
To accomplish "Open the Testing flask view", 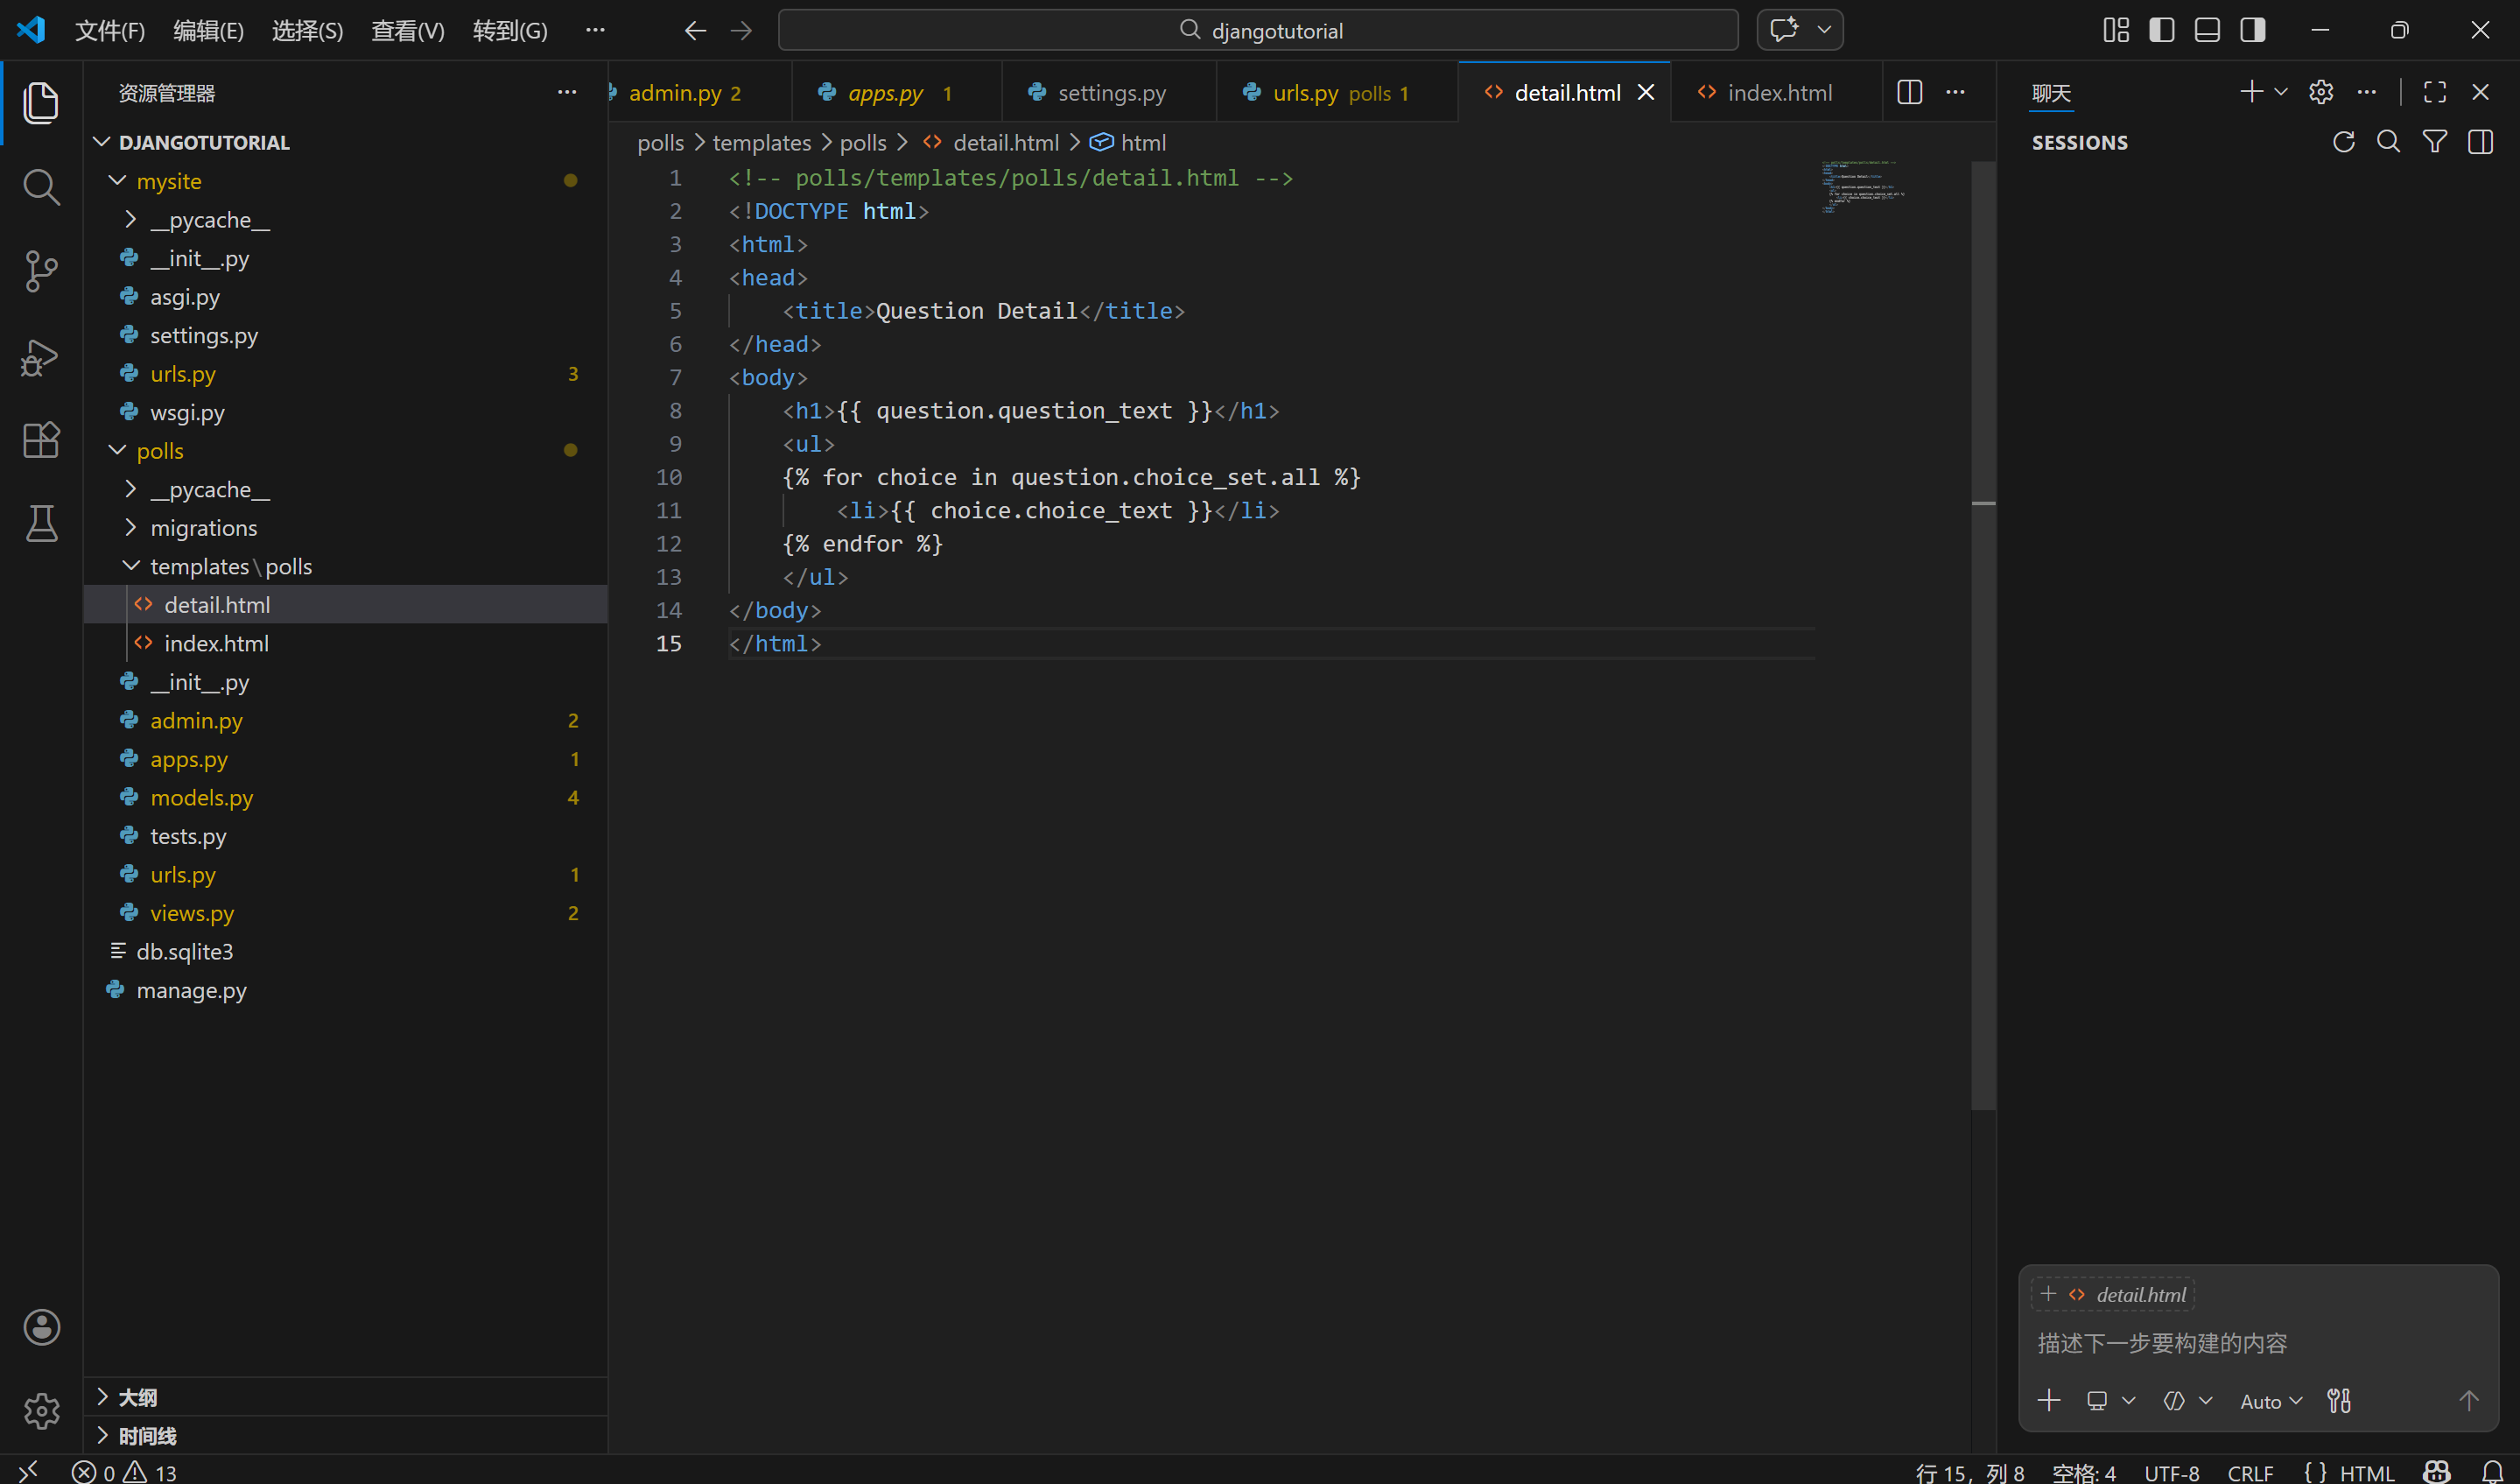I will tap(41, 523).
